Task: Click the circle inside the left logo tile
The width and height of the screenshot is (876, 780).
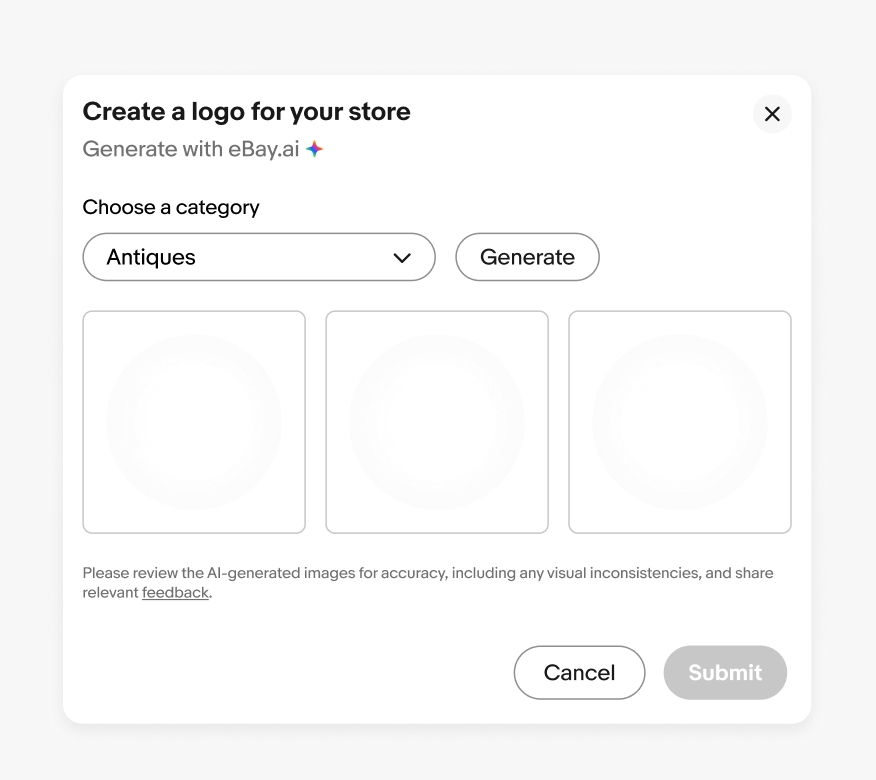Action: pyautogui.click(x=194, y=422)
